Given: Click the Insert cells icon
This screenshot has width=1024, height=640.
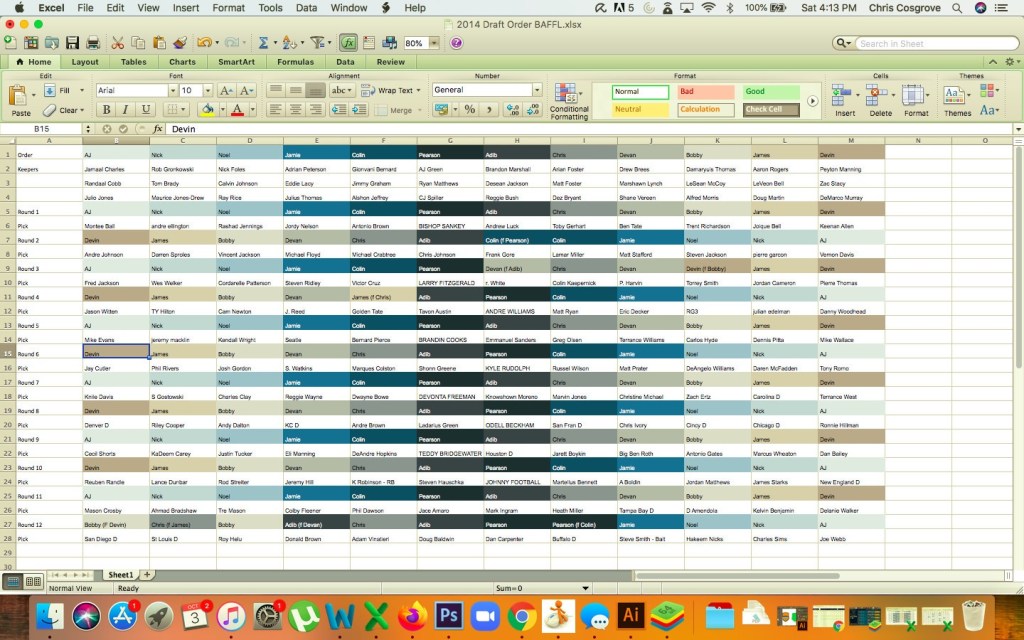Looking at the screenshot, I should pos(845,100).
